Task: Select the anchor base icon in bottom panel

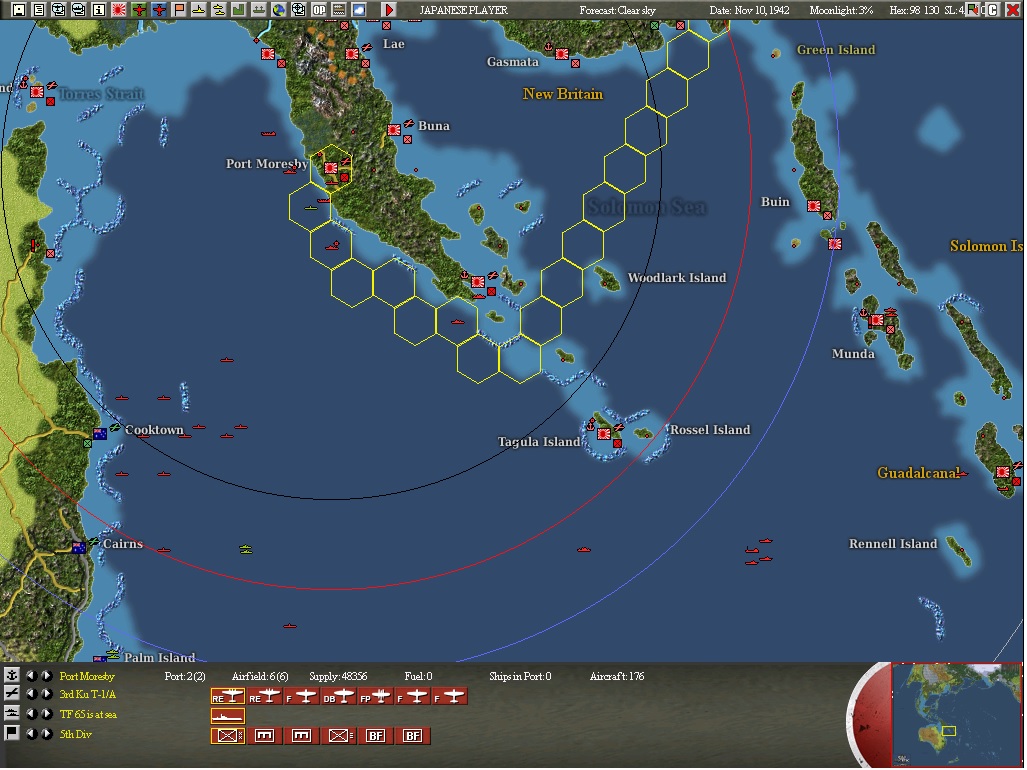Action: (x=11, y=674)
